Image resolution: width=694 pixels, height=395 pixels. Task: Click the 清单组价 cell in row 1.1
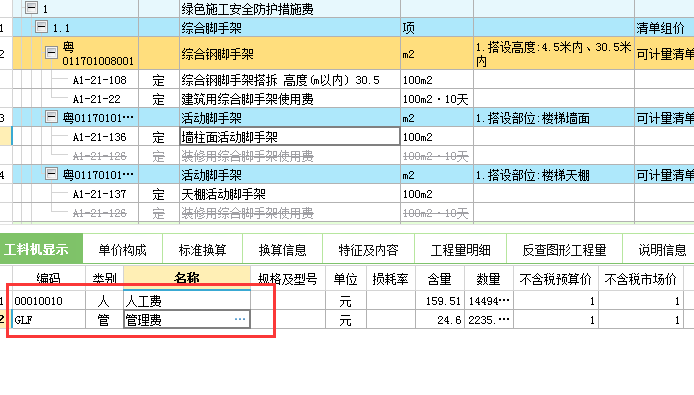tap(664, 28)
